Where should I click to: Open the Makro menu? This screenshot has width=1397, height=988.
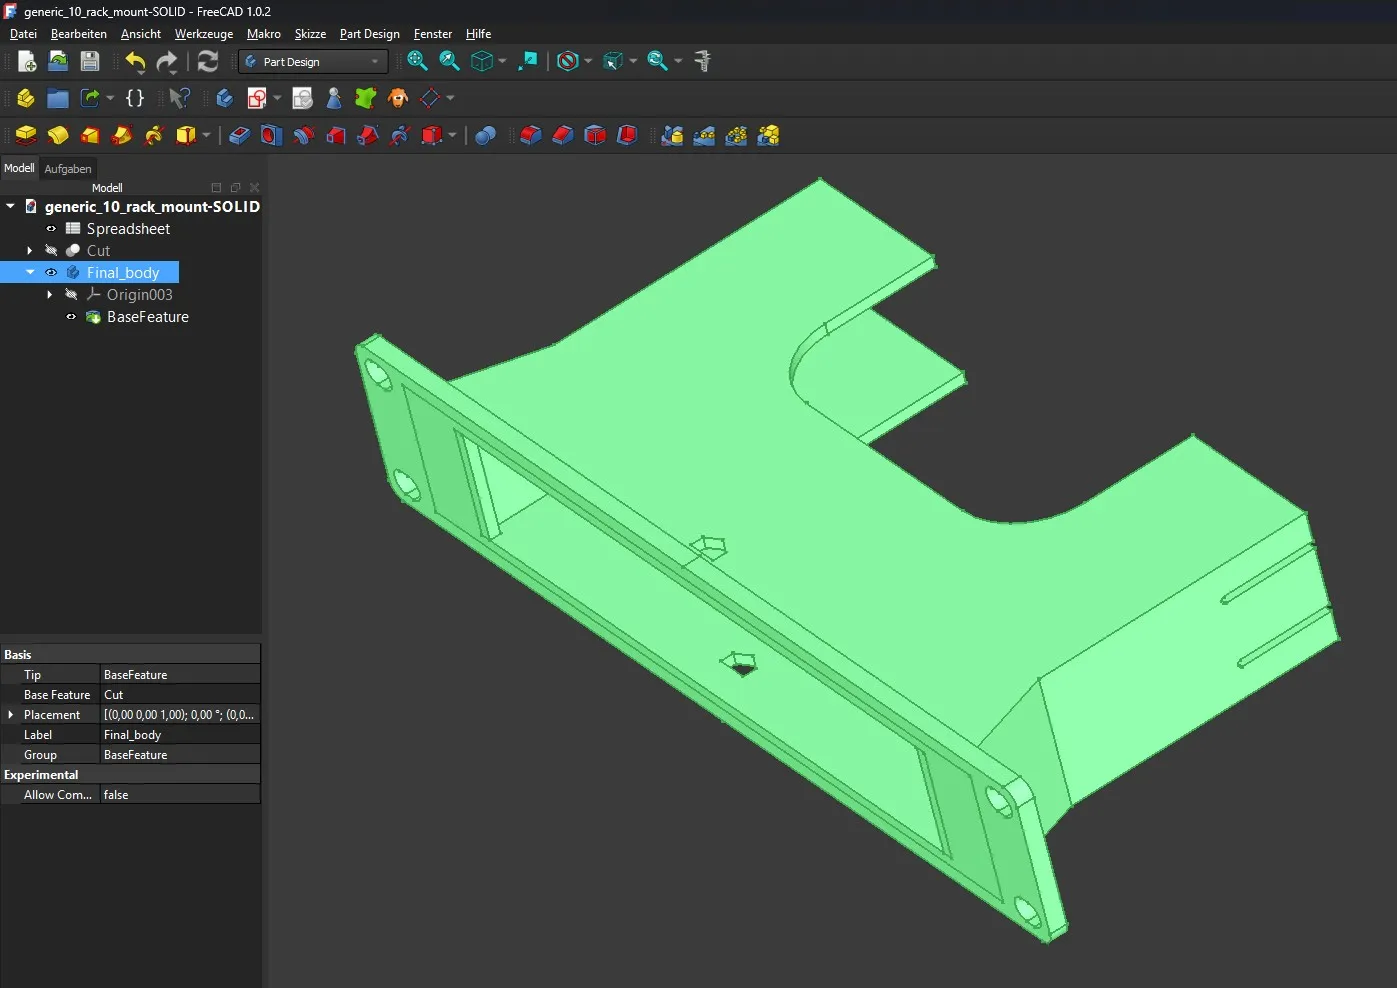pyautogui.click(x=264, y=33)
